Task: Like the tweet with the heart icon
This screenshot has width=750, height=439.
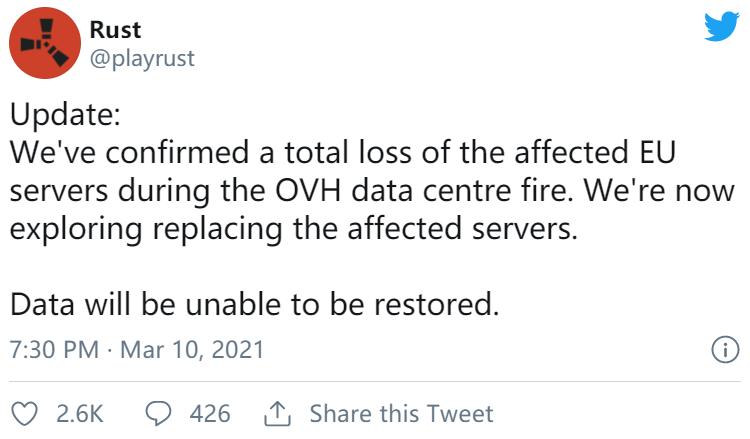Action: tap(24, 414)
